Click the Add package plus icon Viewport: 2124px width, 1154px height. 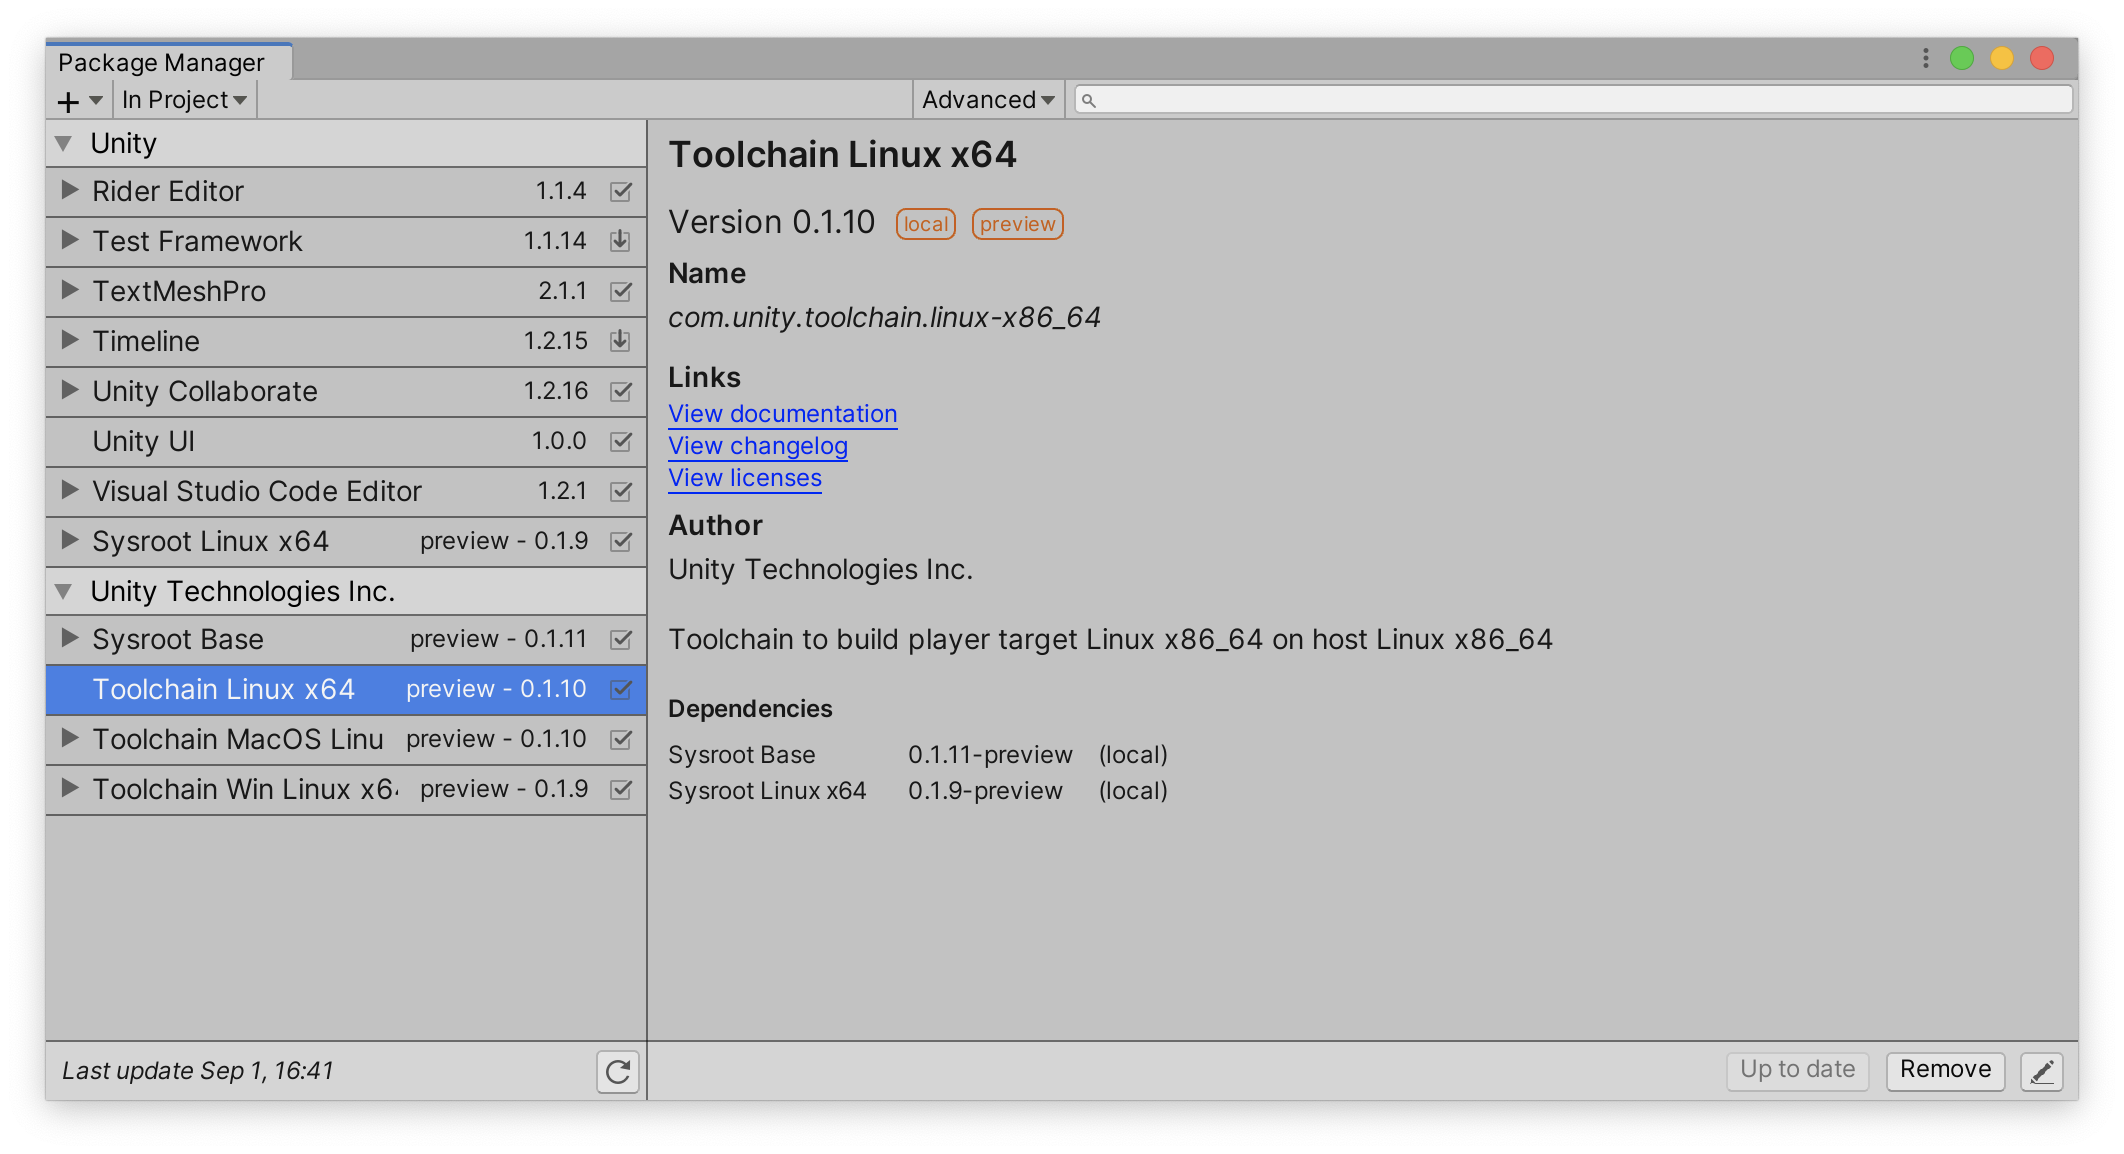pyautogui.click(x=65, y=97)
